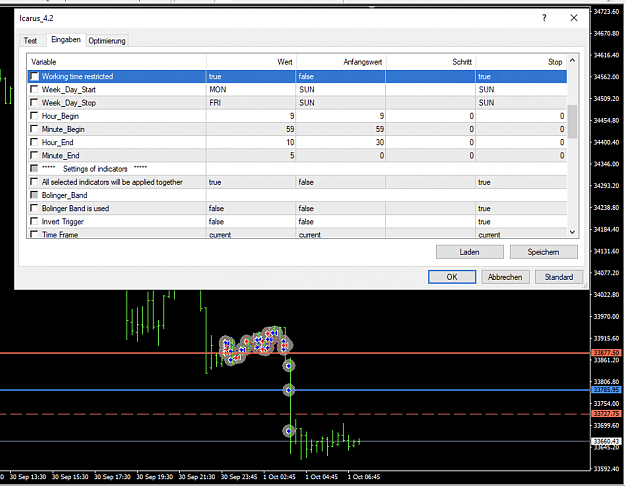
Task: Enable the Hour_Begin optimization checkbox
Action: [x=34, y=116]
